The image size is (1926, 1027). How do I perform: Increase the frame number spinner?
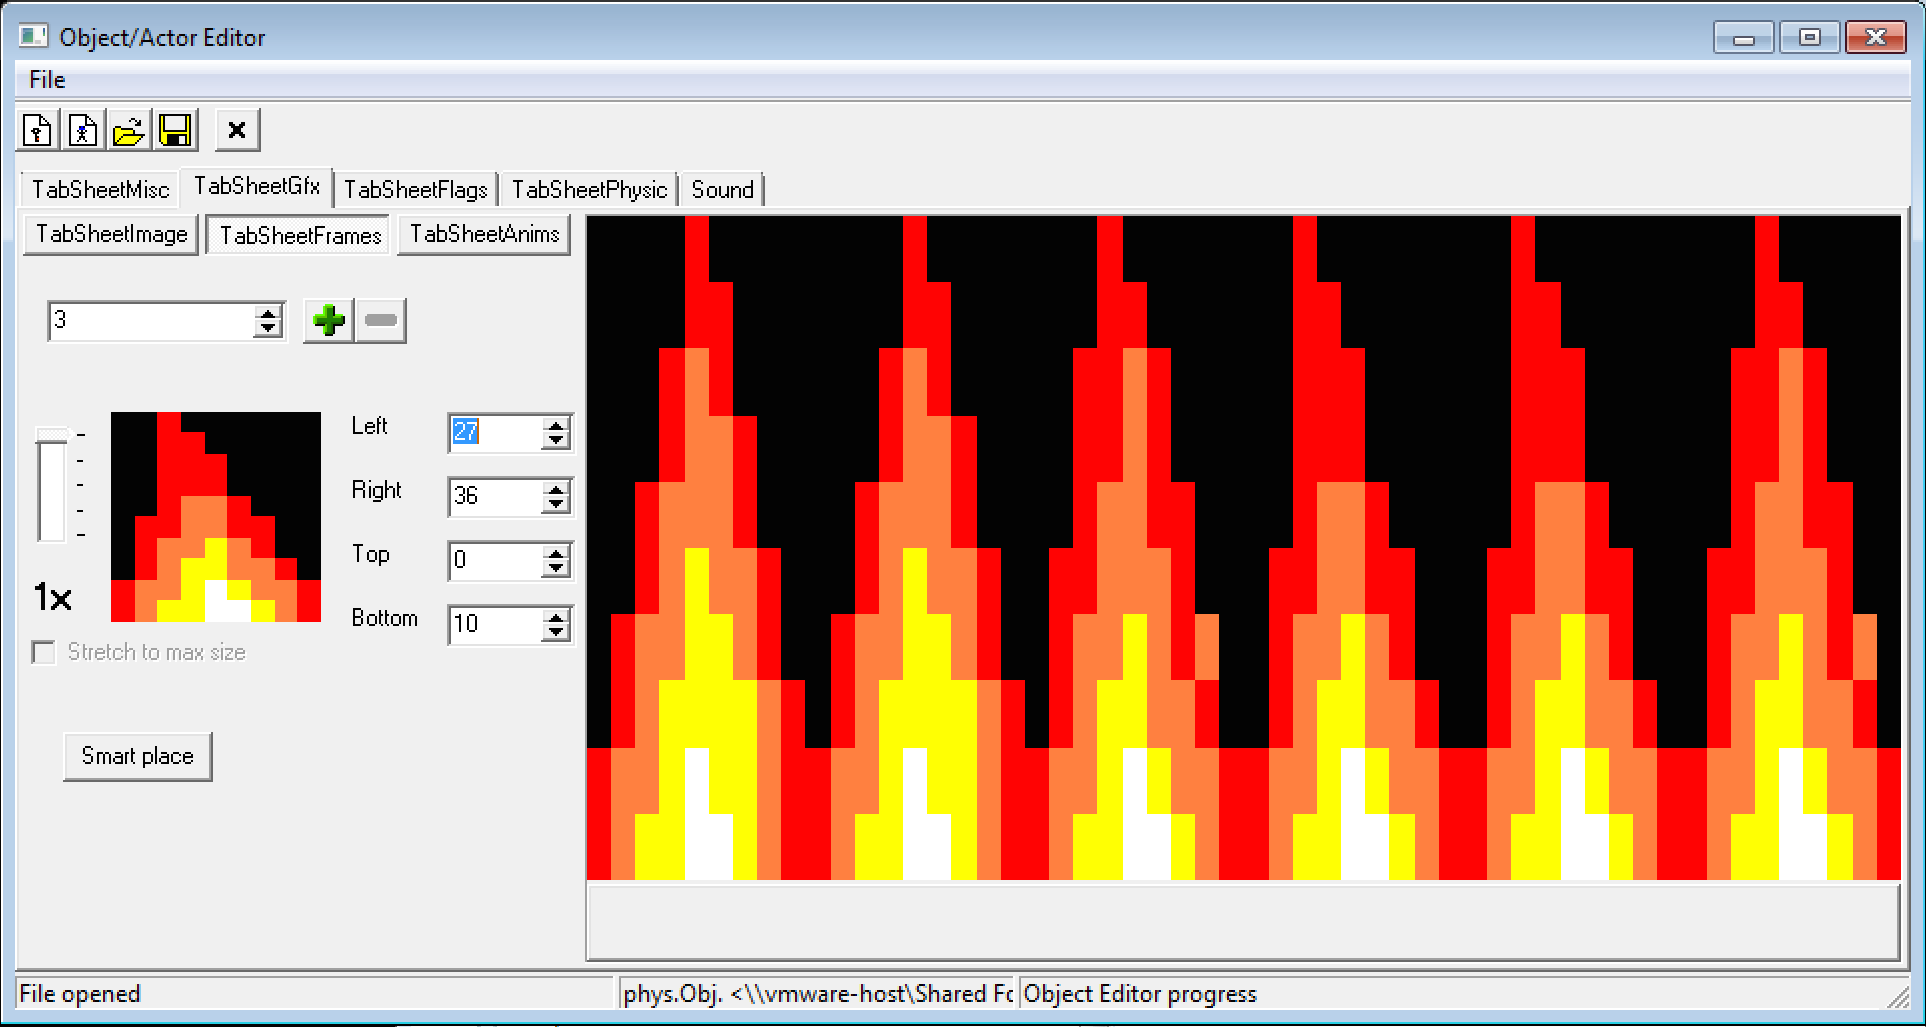[x=267, y=313]
